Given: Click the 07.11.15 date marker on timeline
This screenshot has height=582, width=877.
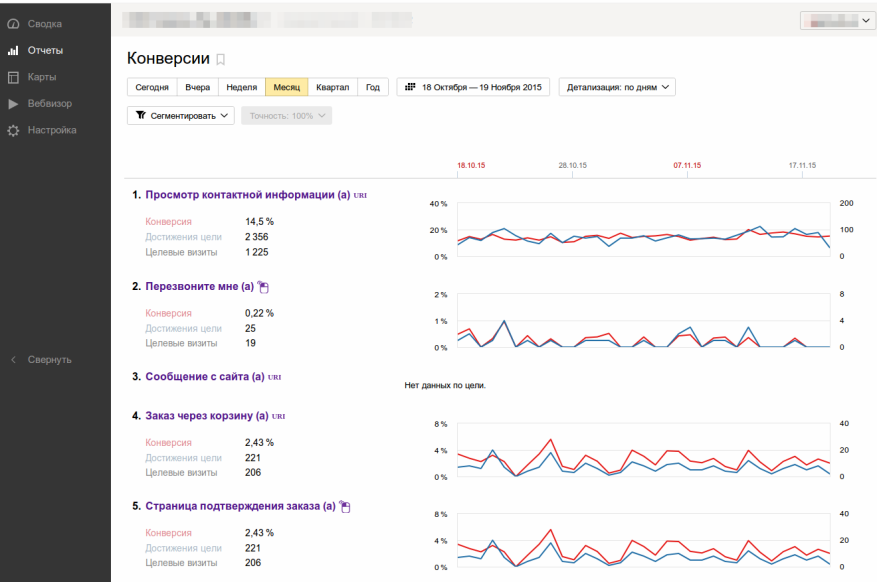Looking at the screenshot, I should 687,164.
